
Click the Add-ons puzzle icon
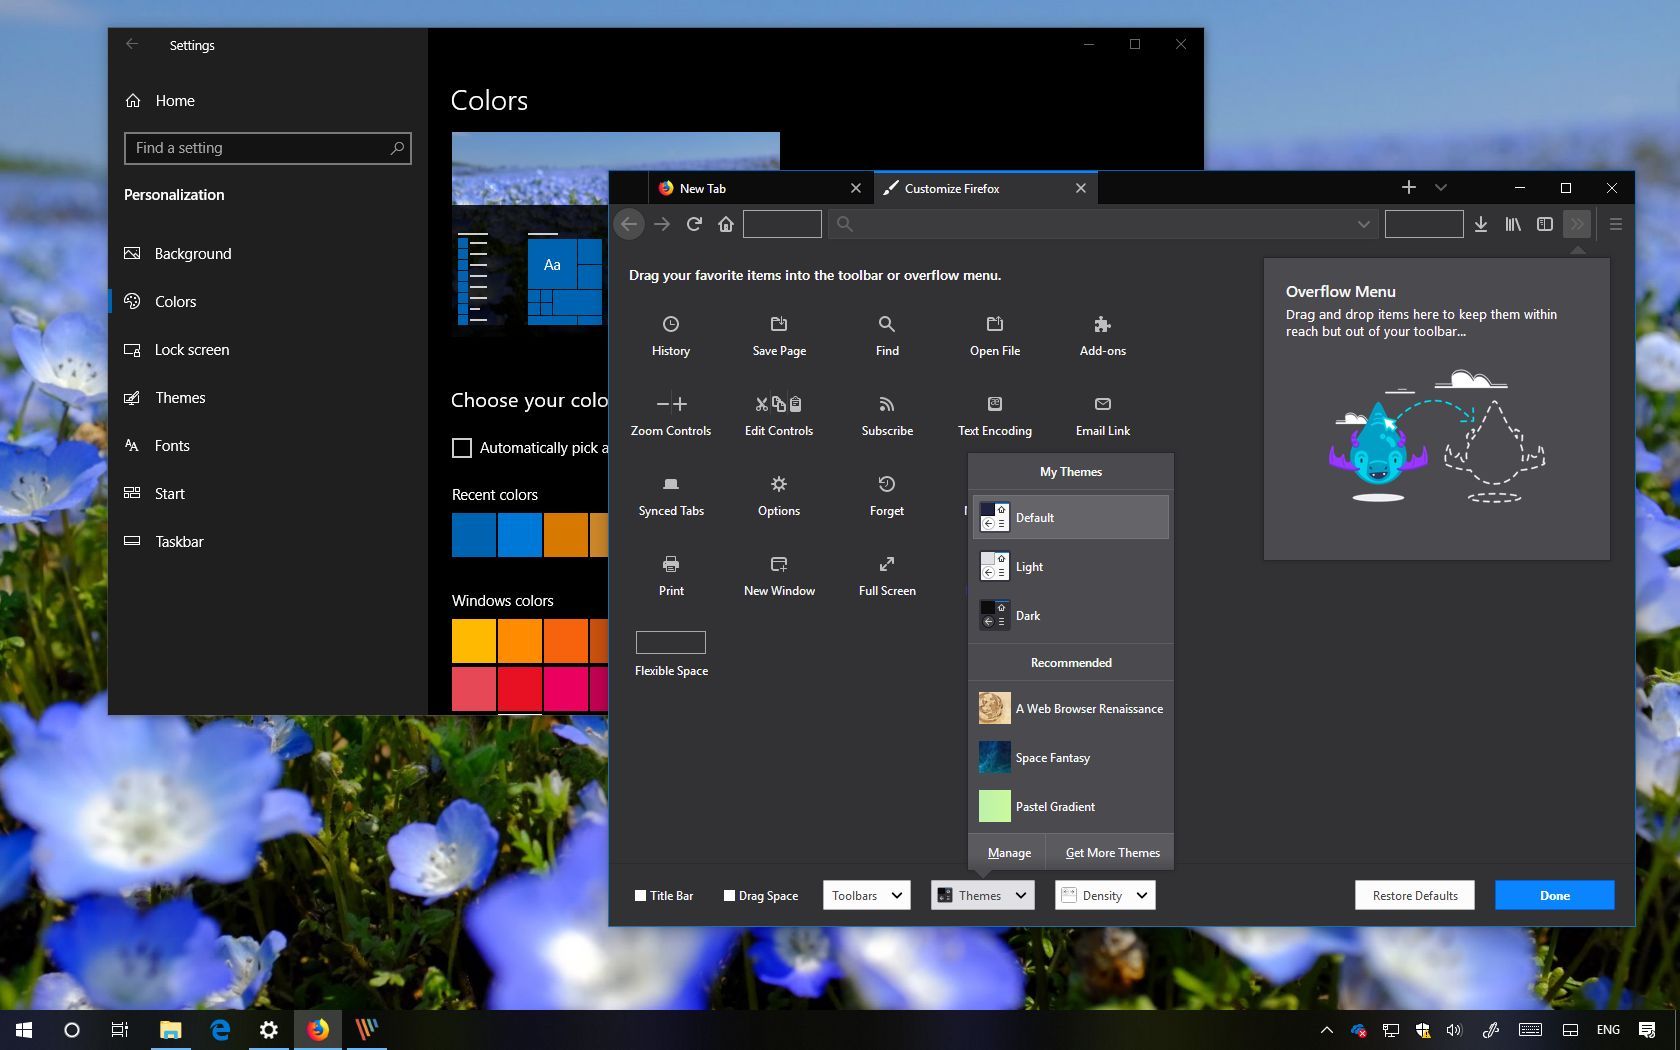1103,324
